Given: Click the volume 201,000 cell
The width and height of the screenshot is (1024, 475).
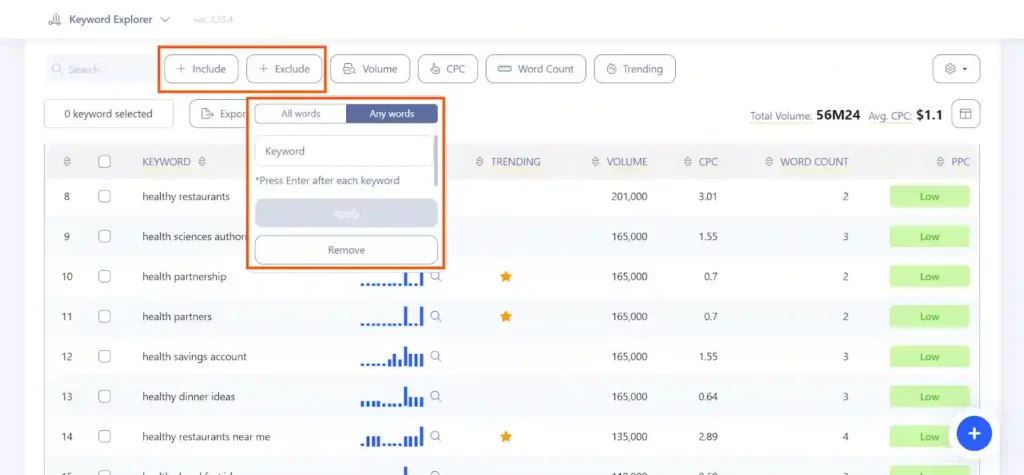Looking at the screenshot, I should tap(629, 196).
